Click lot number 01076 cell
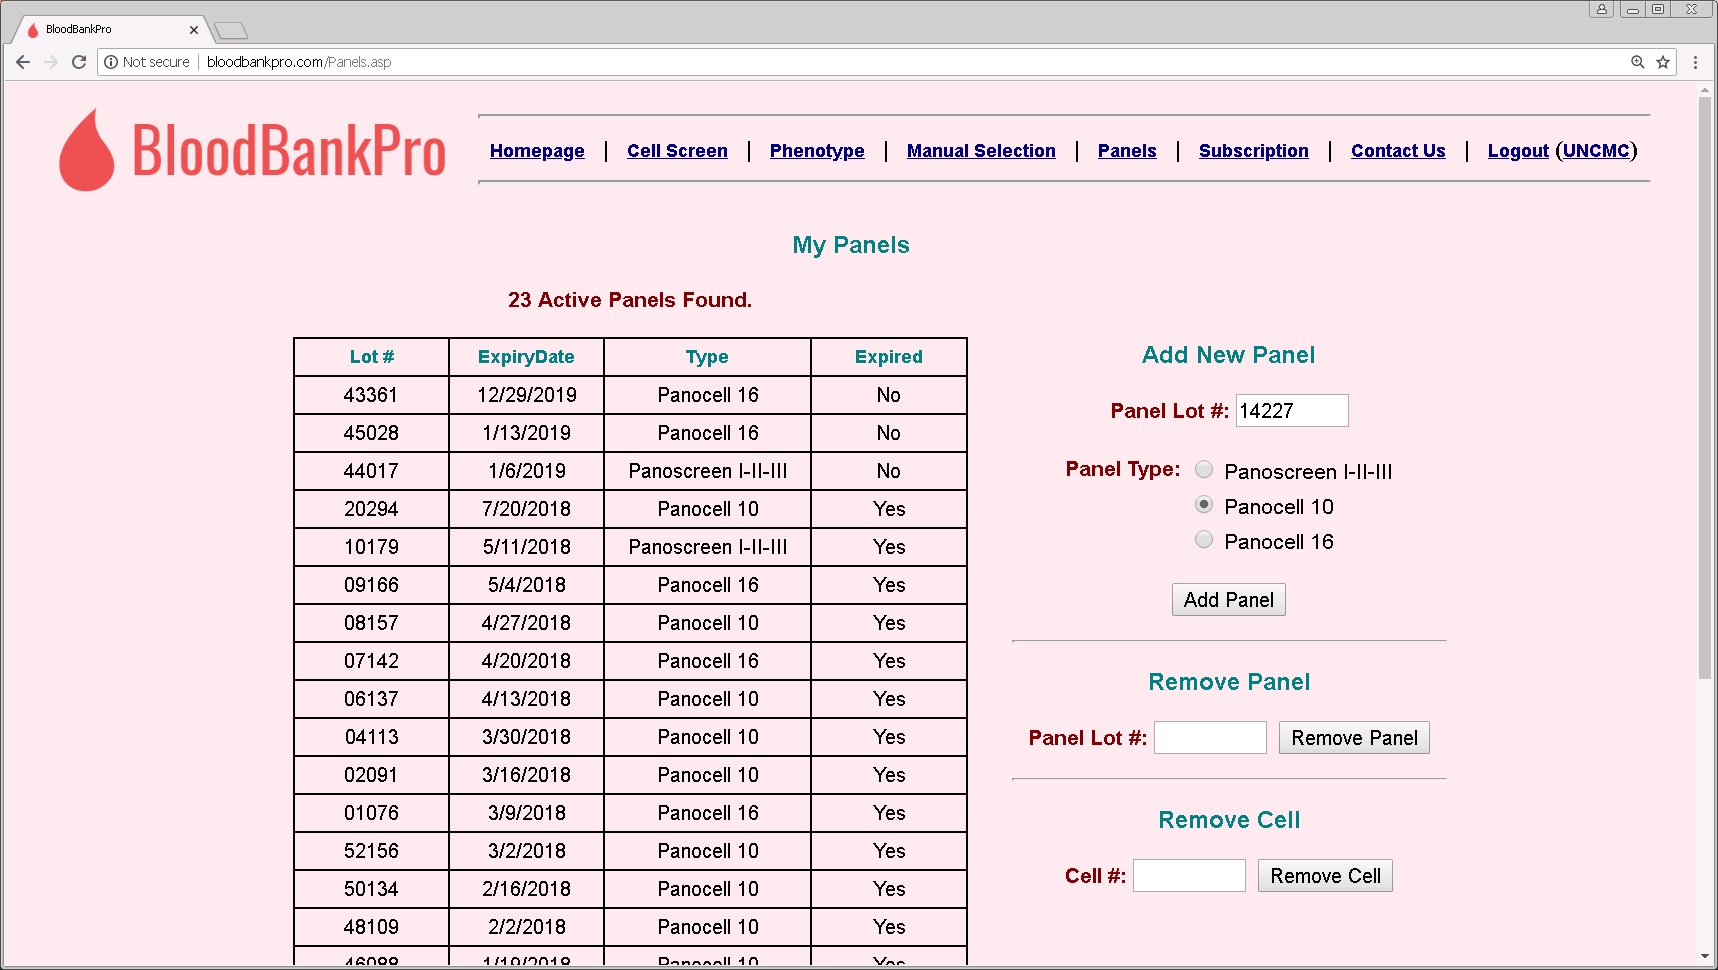This screenshot has width=1718, height=970. [x=372, y=813]
